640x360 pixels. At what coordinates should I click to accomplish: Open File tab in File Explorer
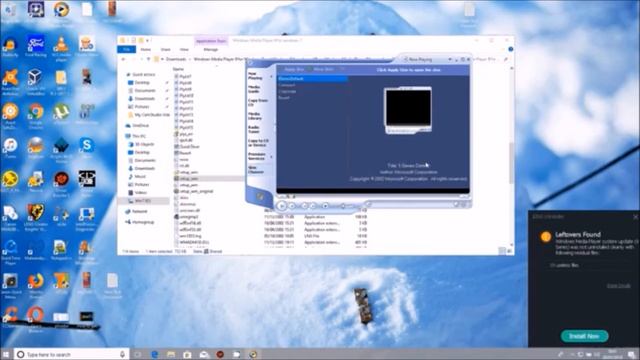127,49
